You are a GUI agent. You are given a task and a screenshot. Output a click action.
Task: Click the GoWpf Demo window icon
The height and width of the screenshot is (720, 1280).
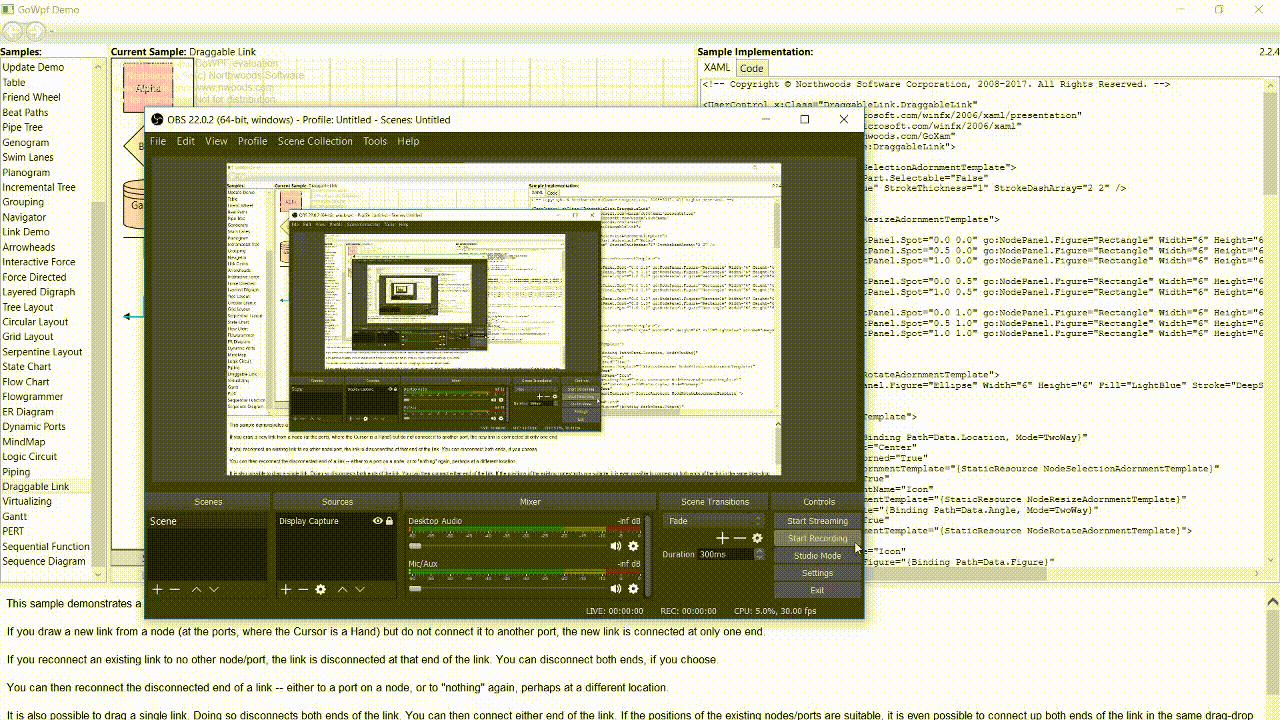pyautogui.click(x=9, y=9)
